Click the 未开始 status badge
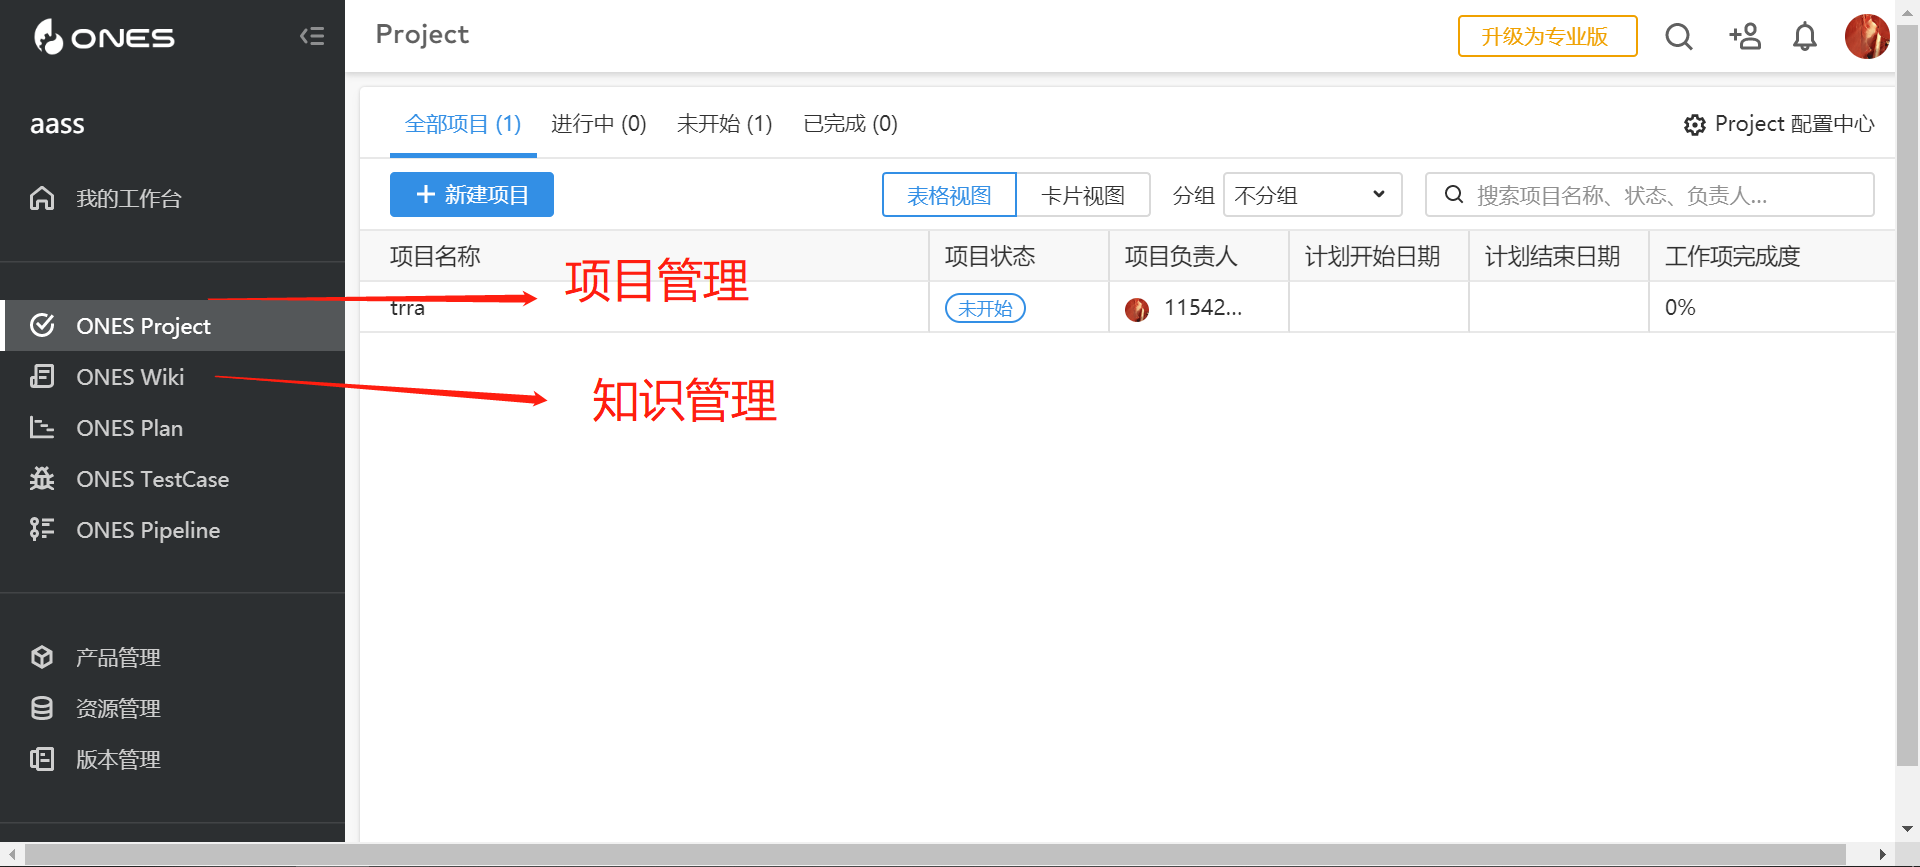The width and height of the screenshot is (1920, 867). (x=985, y=308)
